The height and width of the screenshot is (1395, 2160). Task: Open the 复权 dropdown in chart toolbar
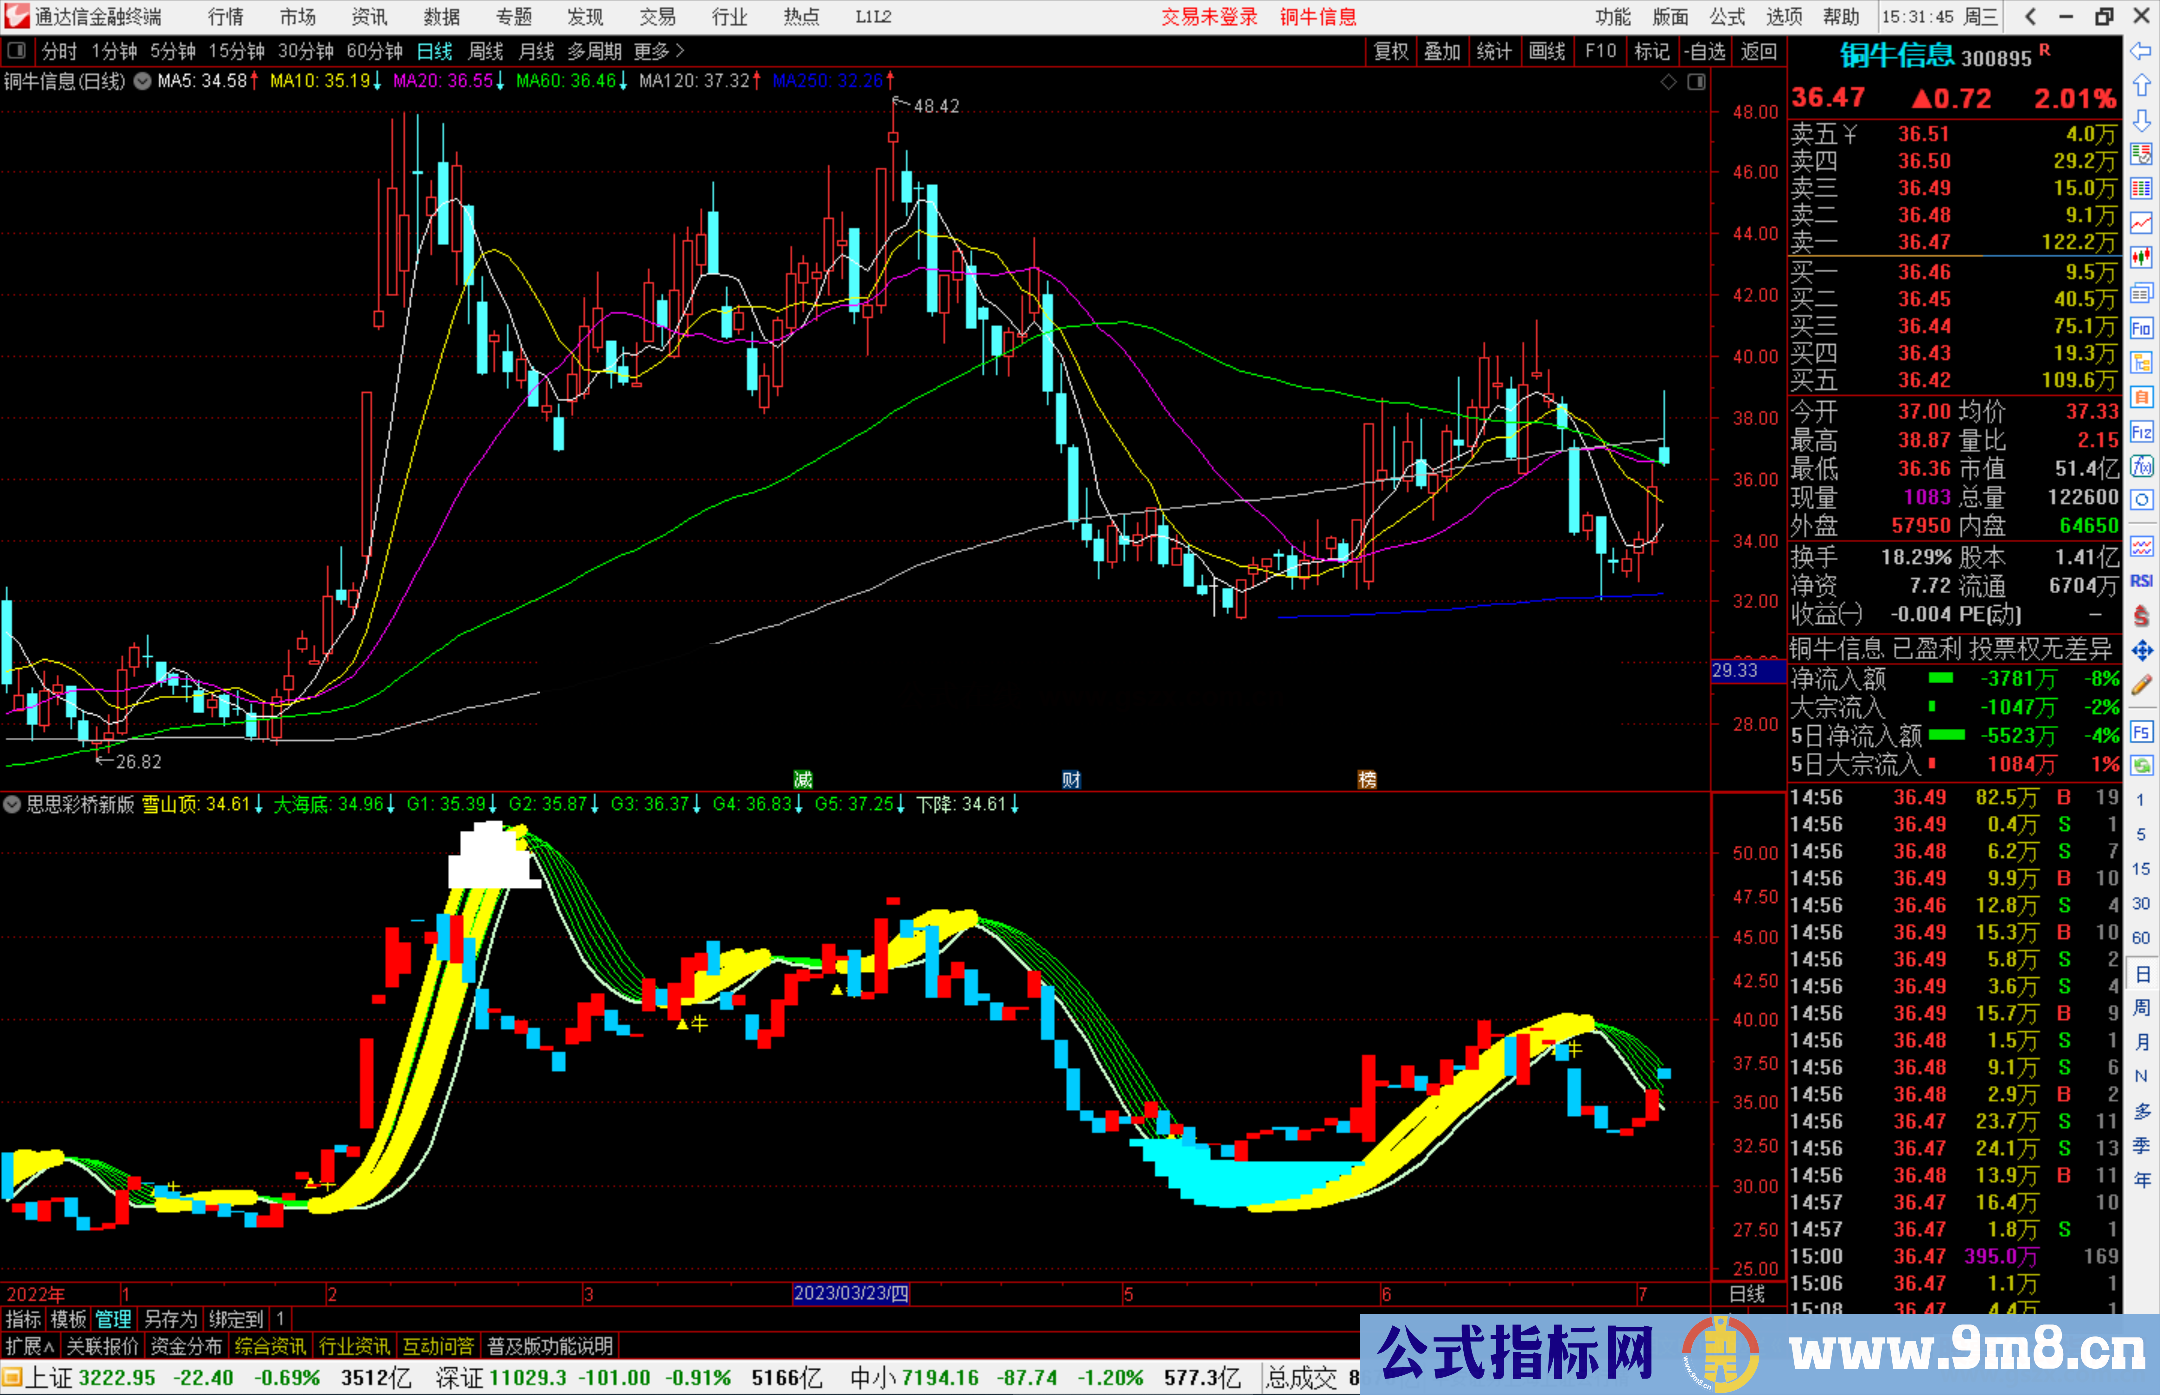[x=1391, y=51]
